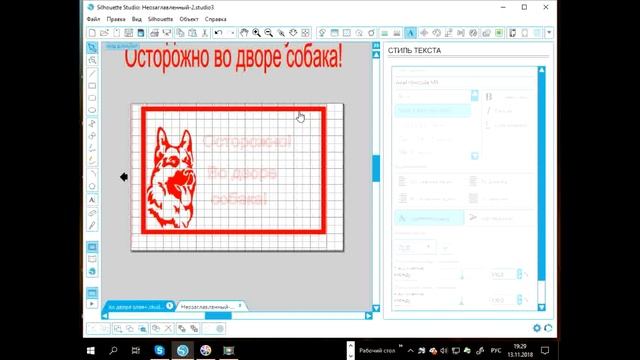Toggle Underline text formatting
This screenshot has height=360, width=640.
click(x=488, y=125)
